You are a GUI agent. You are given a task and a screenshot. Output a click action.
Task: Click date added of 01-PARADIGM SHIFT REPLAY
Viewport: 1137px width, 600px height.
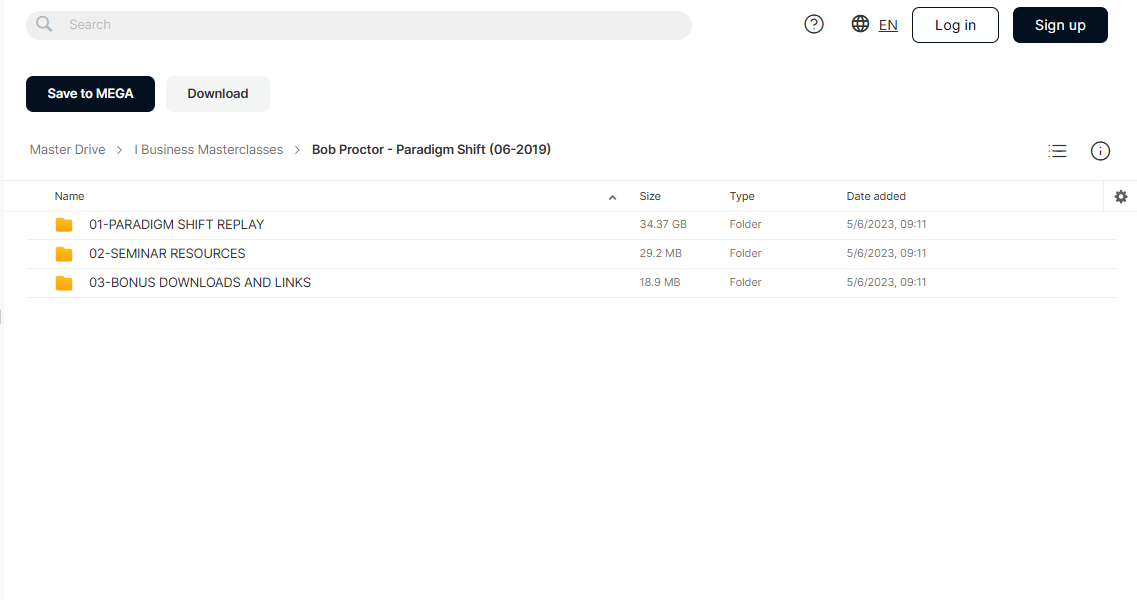(886, 225)
